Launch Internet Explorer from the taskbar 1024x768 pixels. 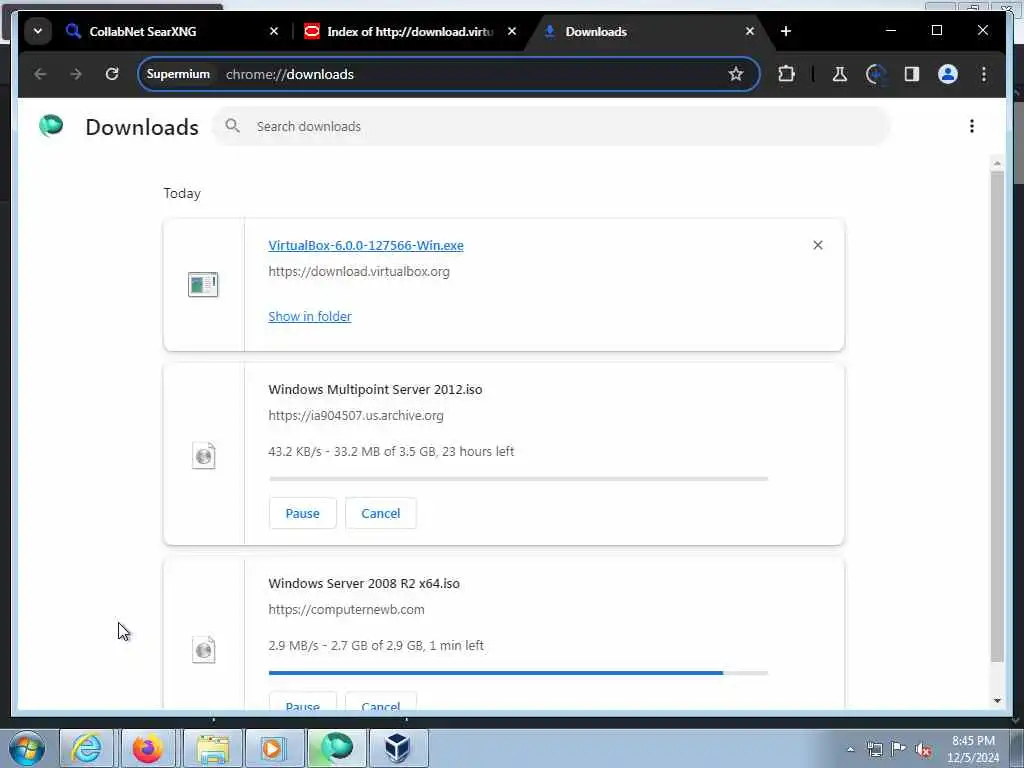(x=86, y=748)
